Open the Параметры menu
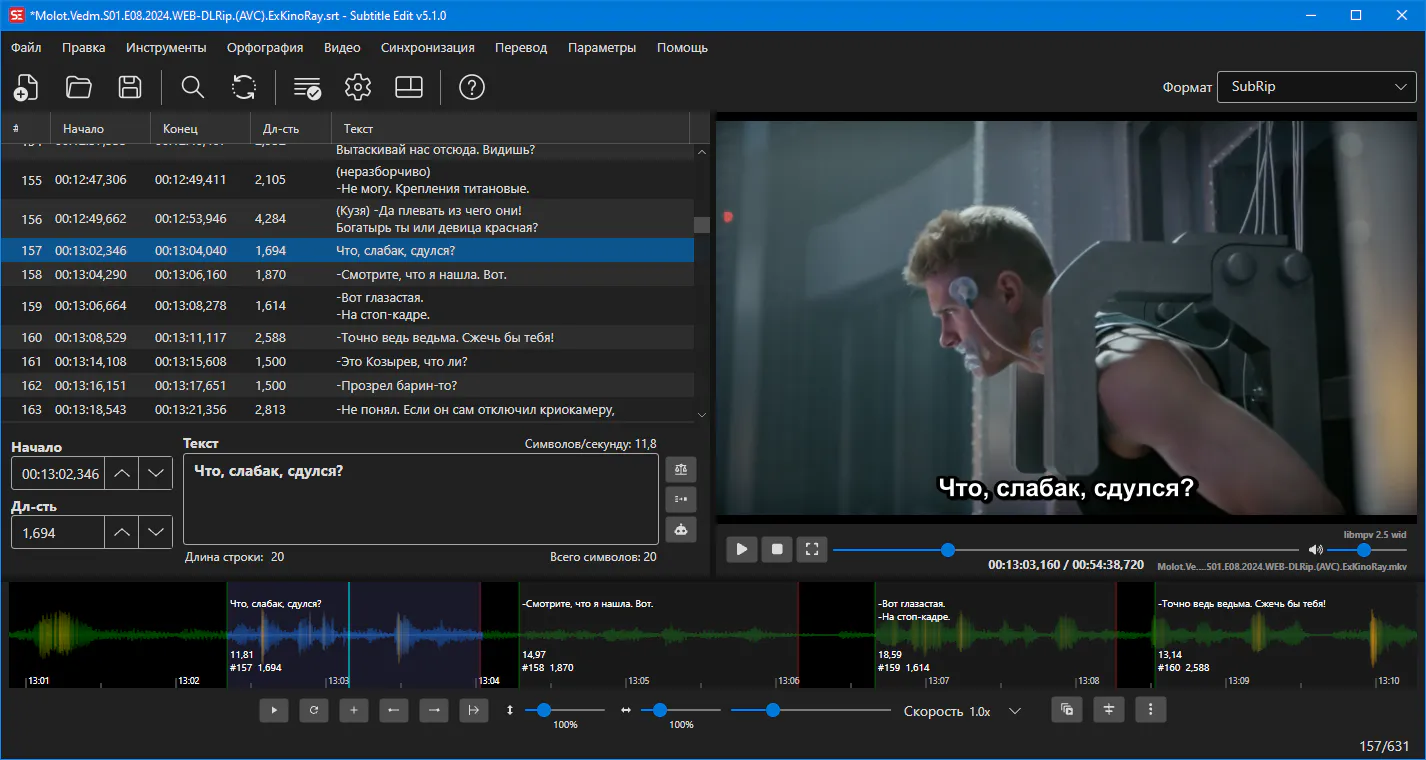Screen dimensions: 1426x760 (602, 47)
